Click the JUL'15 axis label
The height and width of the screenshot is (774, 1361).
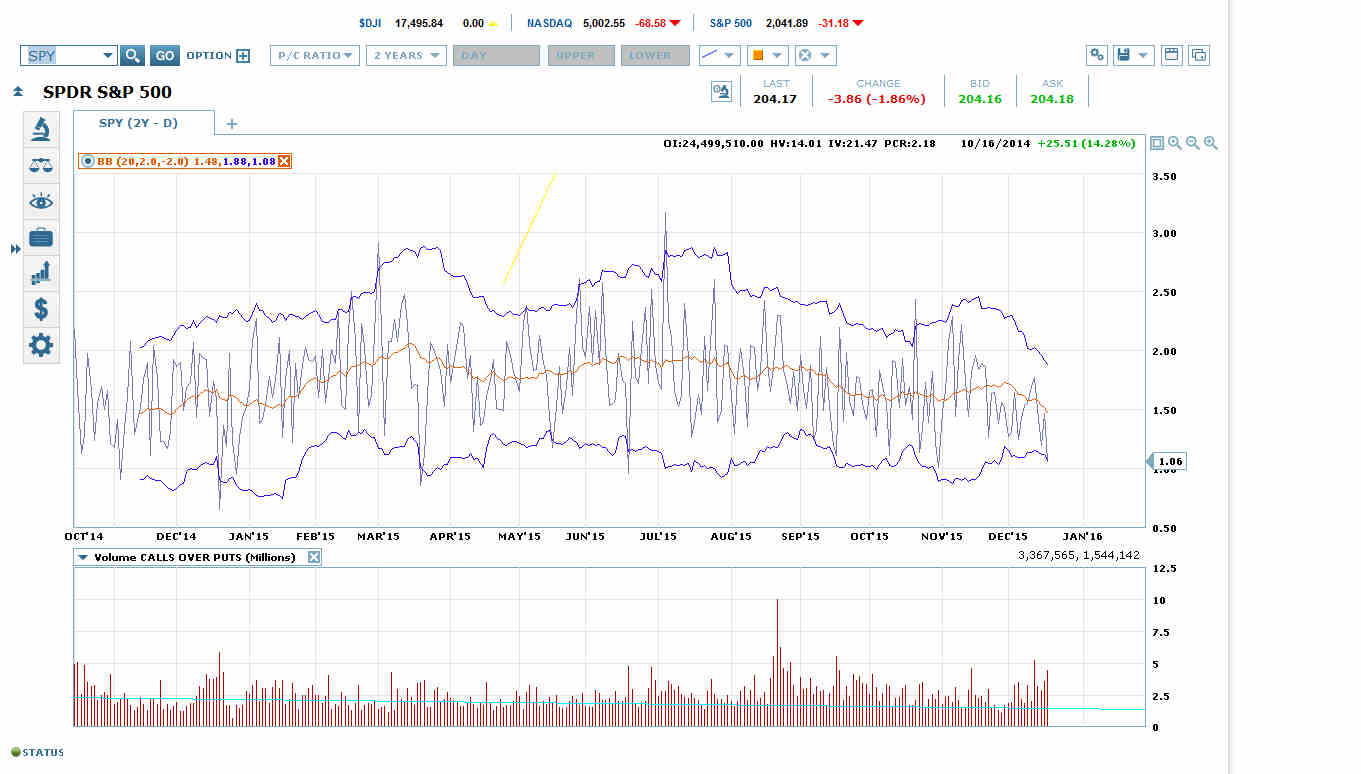tap(657, 537)
